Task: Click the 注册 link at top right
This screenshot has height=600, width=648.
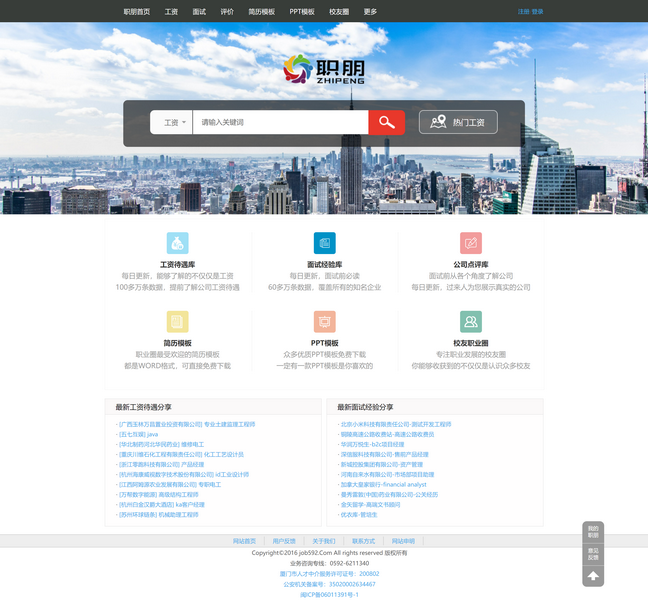Action: click(x=523, y=12)
